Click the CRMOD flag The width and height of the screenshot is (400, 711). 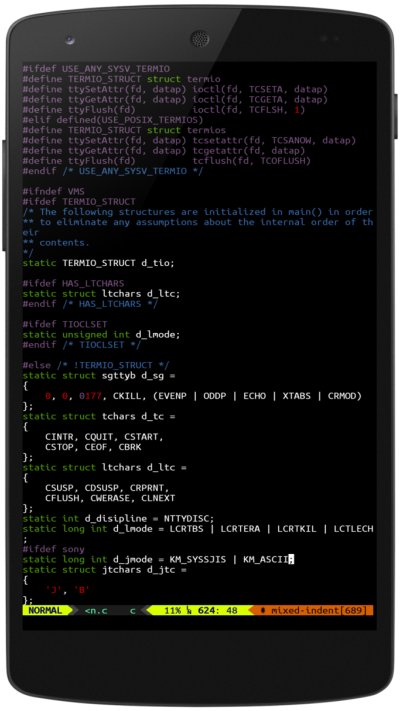coord(342,396)
